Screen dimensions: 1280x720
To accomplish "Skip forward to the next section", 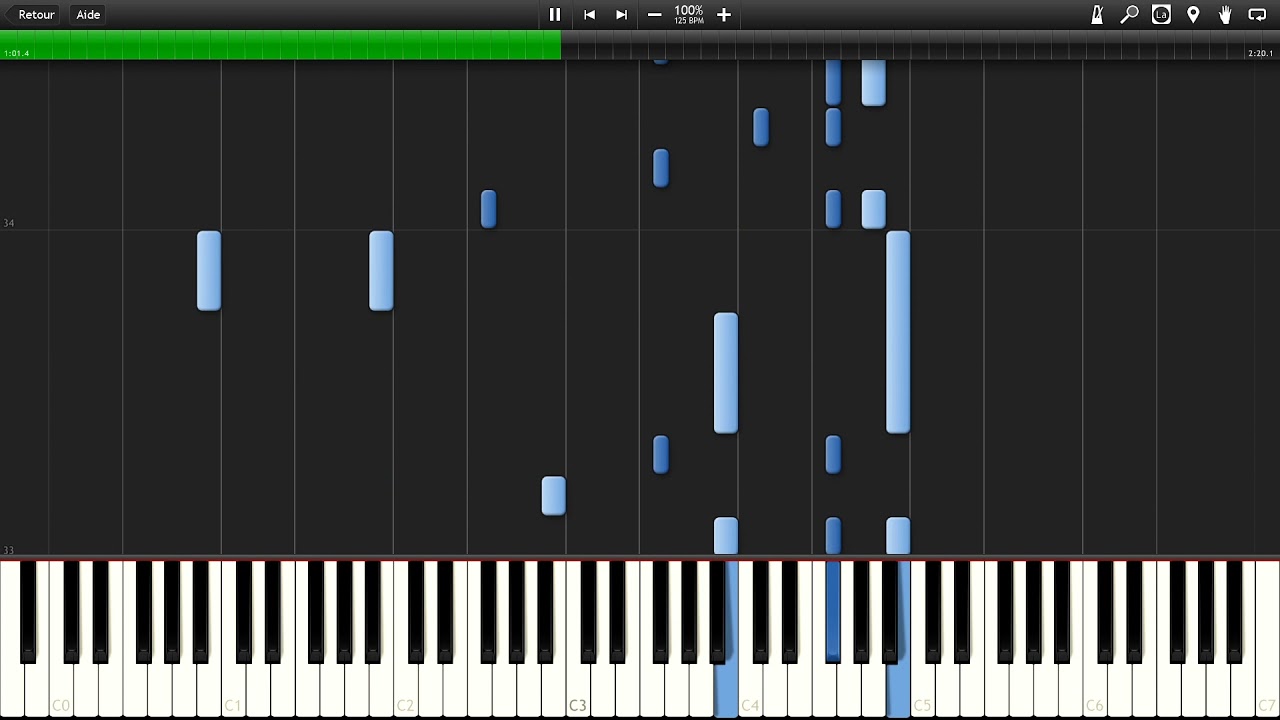I will click(x=621, y=14).
